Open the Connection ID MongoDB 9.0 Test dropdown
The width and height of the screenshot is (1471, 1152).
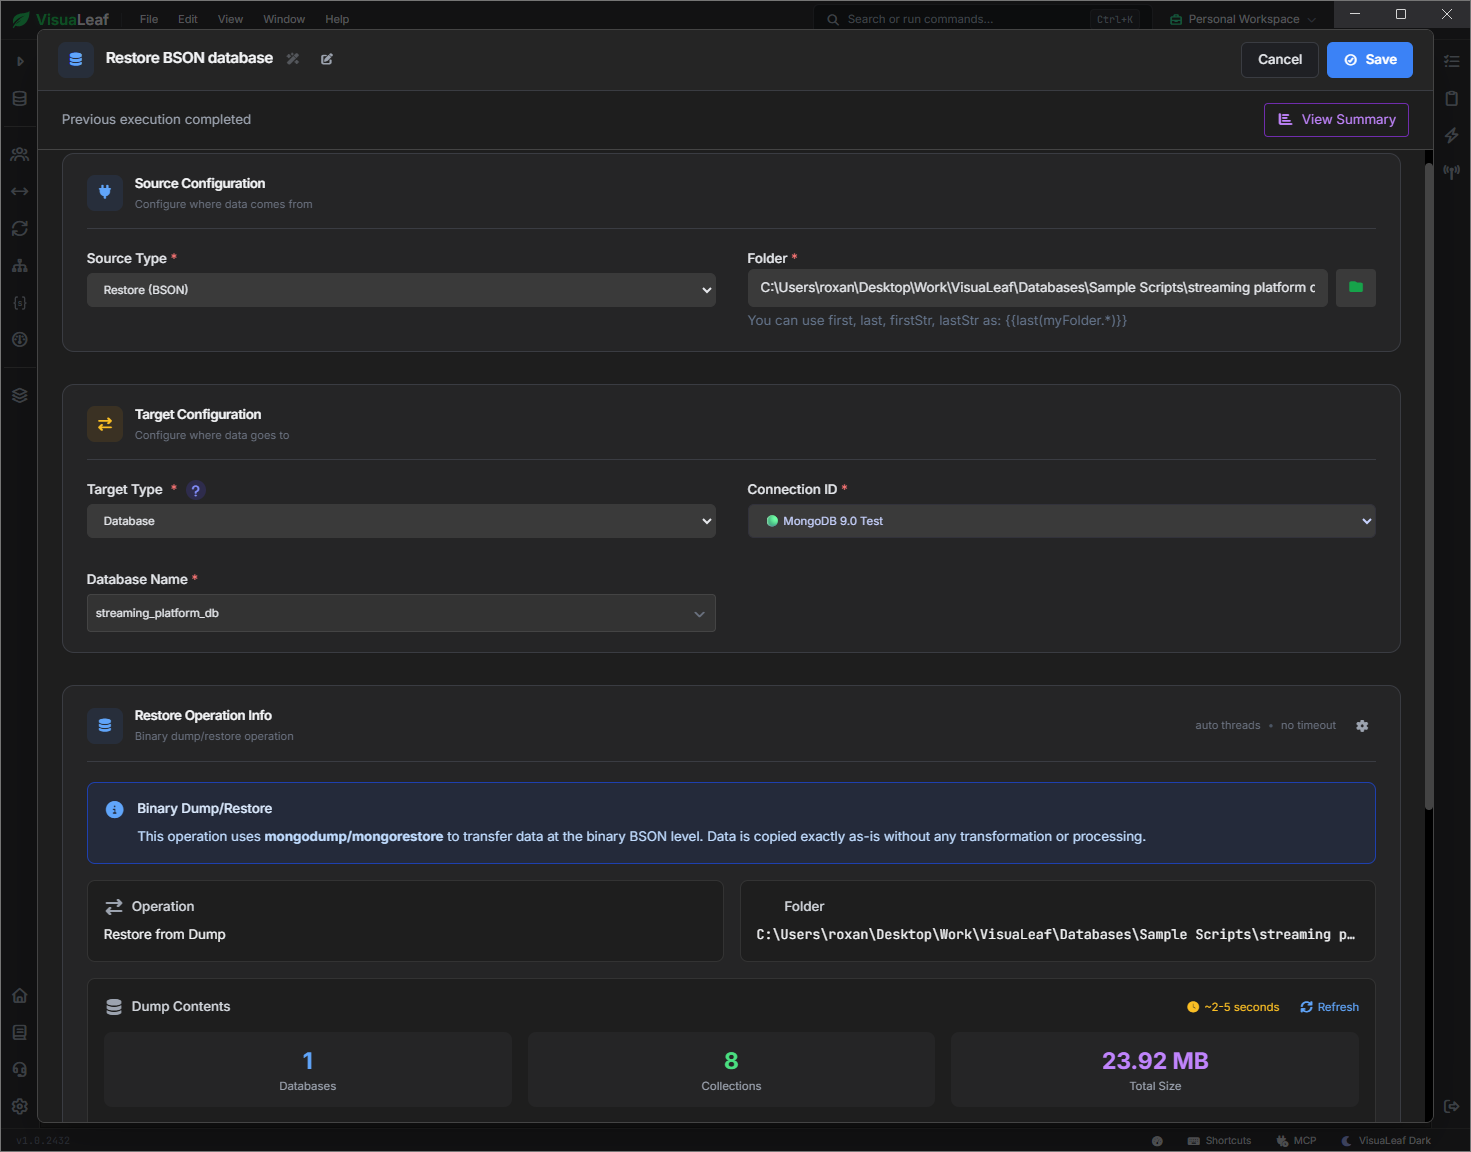[x=1061, y=521]
